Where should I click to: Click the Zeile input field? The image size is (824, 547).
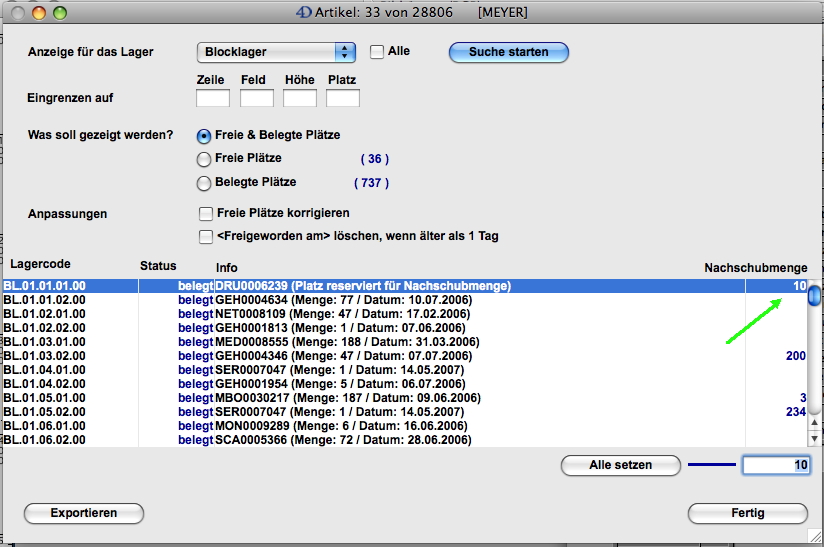pos(213,98)
